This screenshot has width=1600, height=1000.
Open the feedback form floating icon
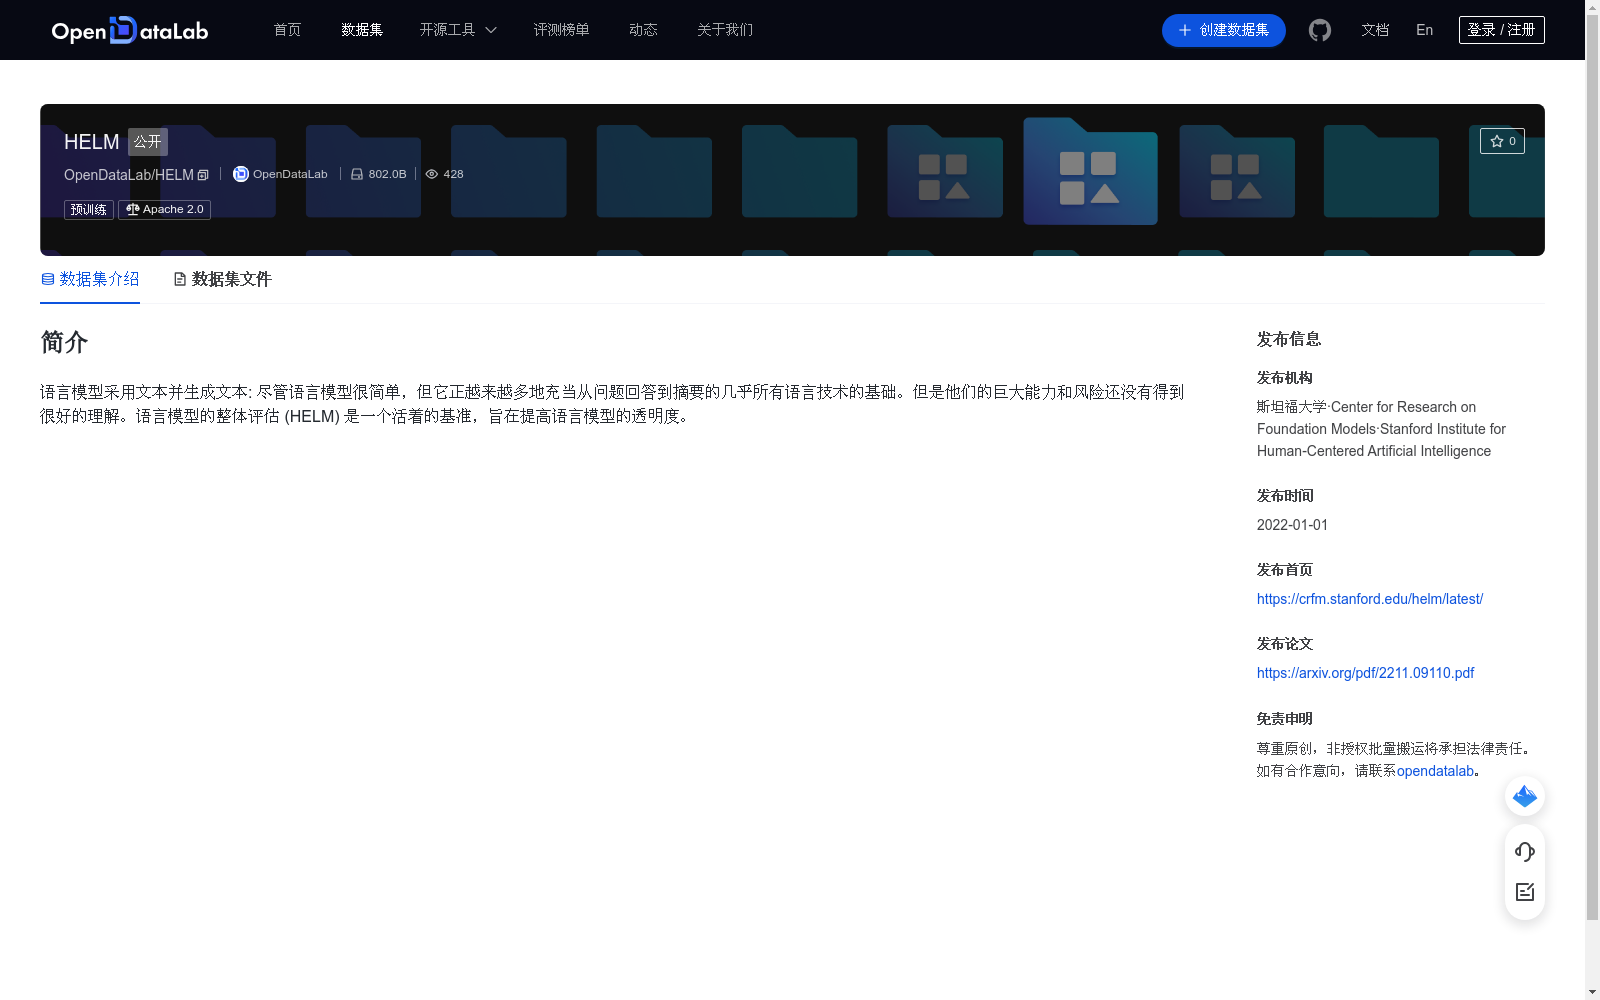pos(1524,892)
